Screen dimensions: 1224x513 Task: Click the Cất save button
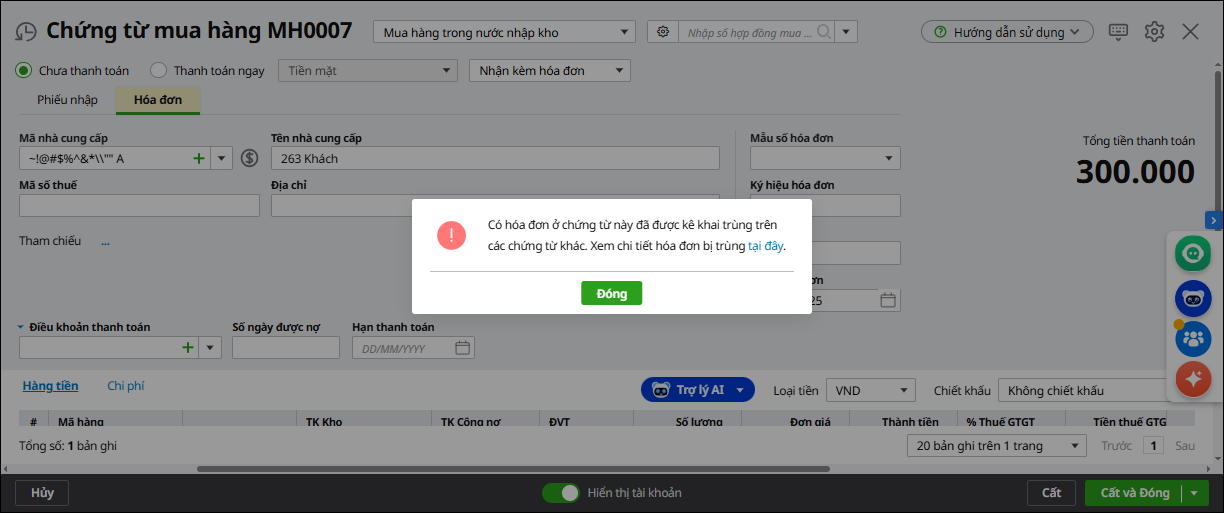tap(1051, 492)
